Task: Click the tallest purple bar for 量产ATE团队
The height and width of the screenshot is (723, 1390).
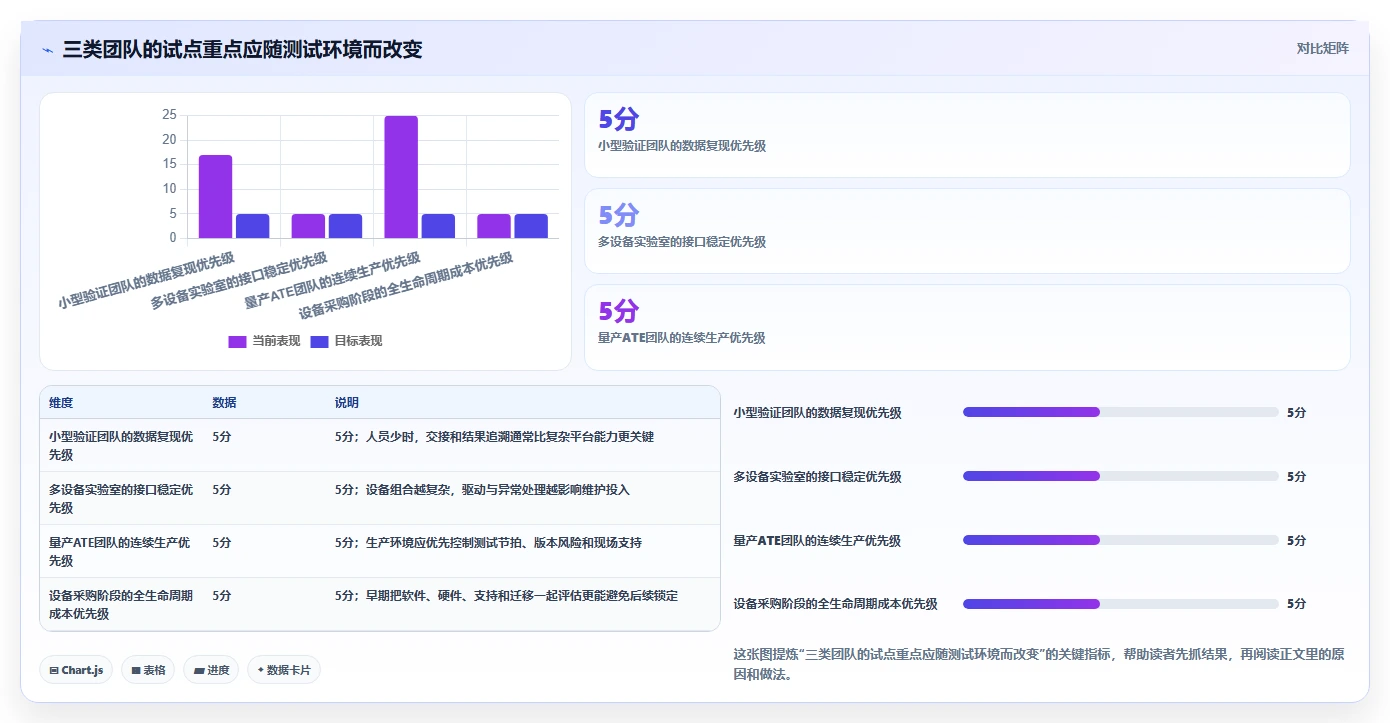Action: click(x=401, y=177)
